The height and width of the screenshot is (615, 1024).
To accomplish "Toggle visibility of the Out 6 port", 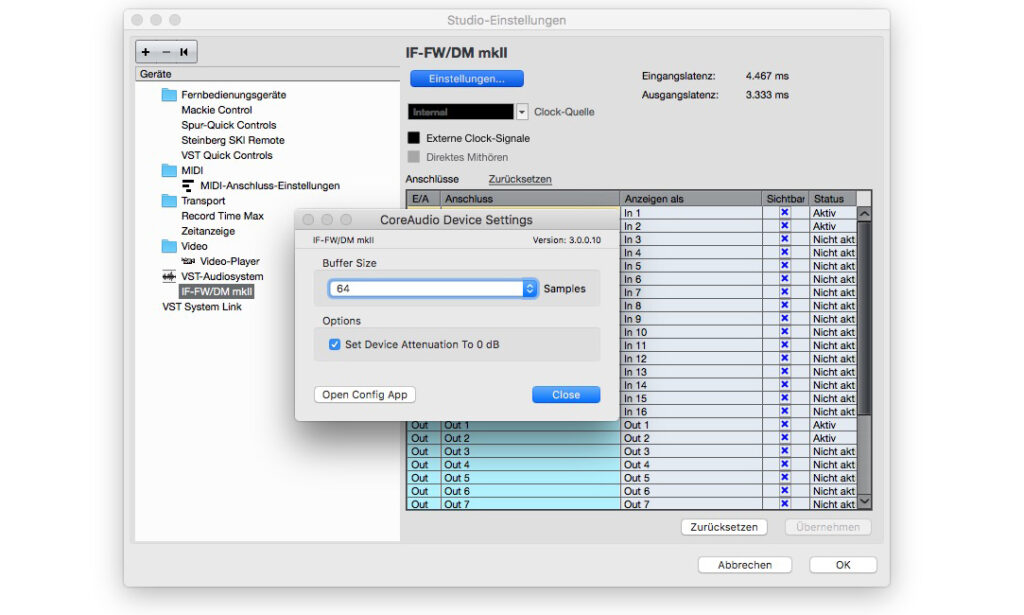I will (x=784, y=491).
